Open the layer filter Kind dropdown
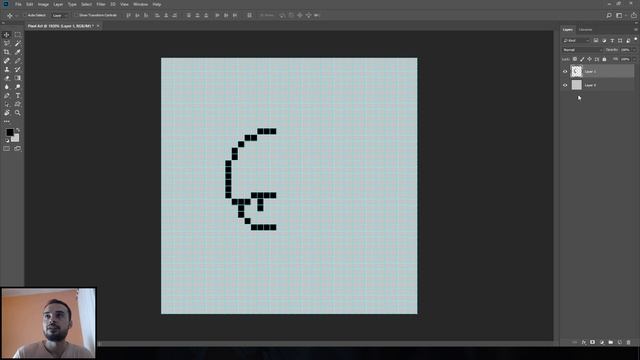The width and height of the screenshot is (640, 360). 576,40
